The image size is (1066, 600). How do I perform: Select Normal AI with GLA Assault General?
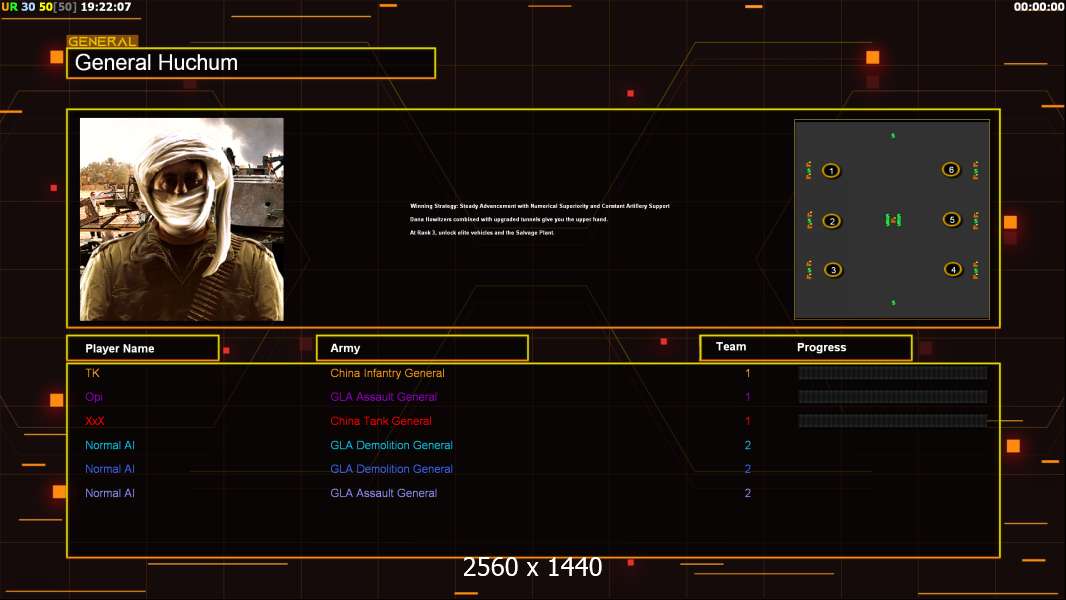pyautogui.click(x=109, y=493)
